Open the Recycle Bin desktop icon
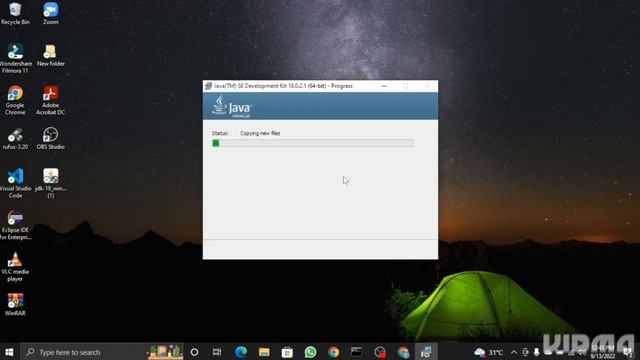Viewport: 640px width, 360px height. pos(15,13)
